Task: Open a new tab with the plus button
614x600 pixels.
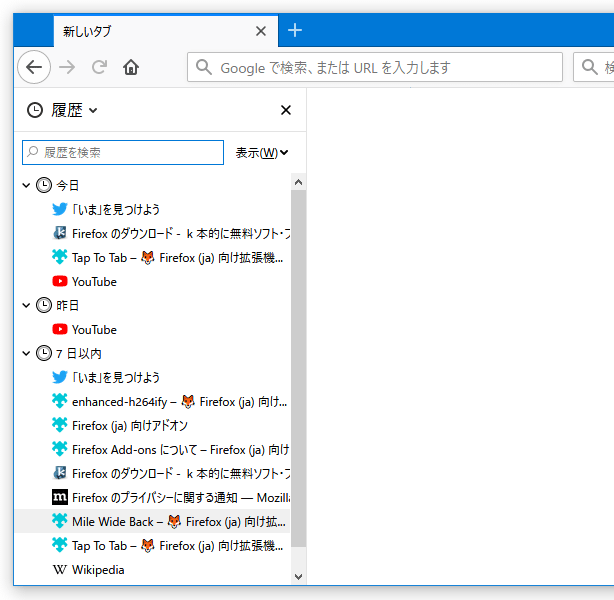Action: [x=294, y=30]
